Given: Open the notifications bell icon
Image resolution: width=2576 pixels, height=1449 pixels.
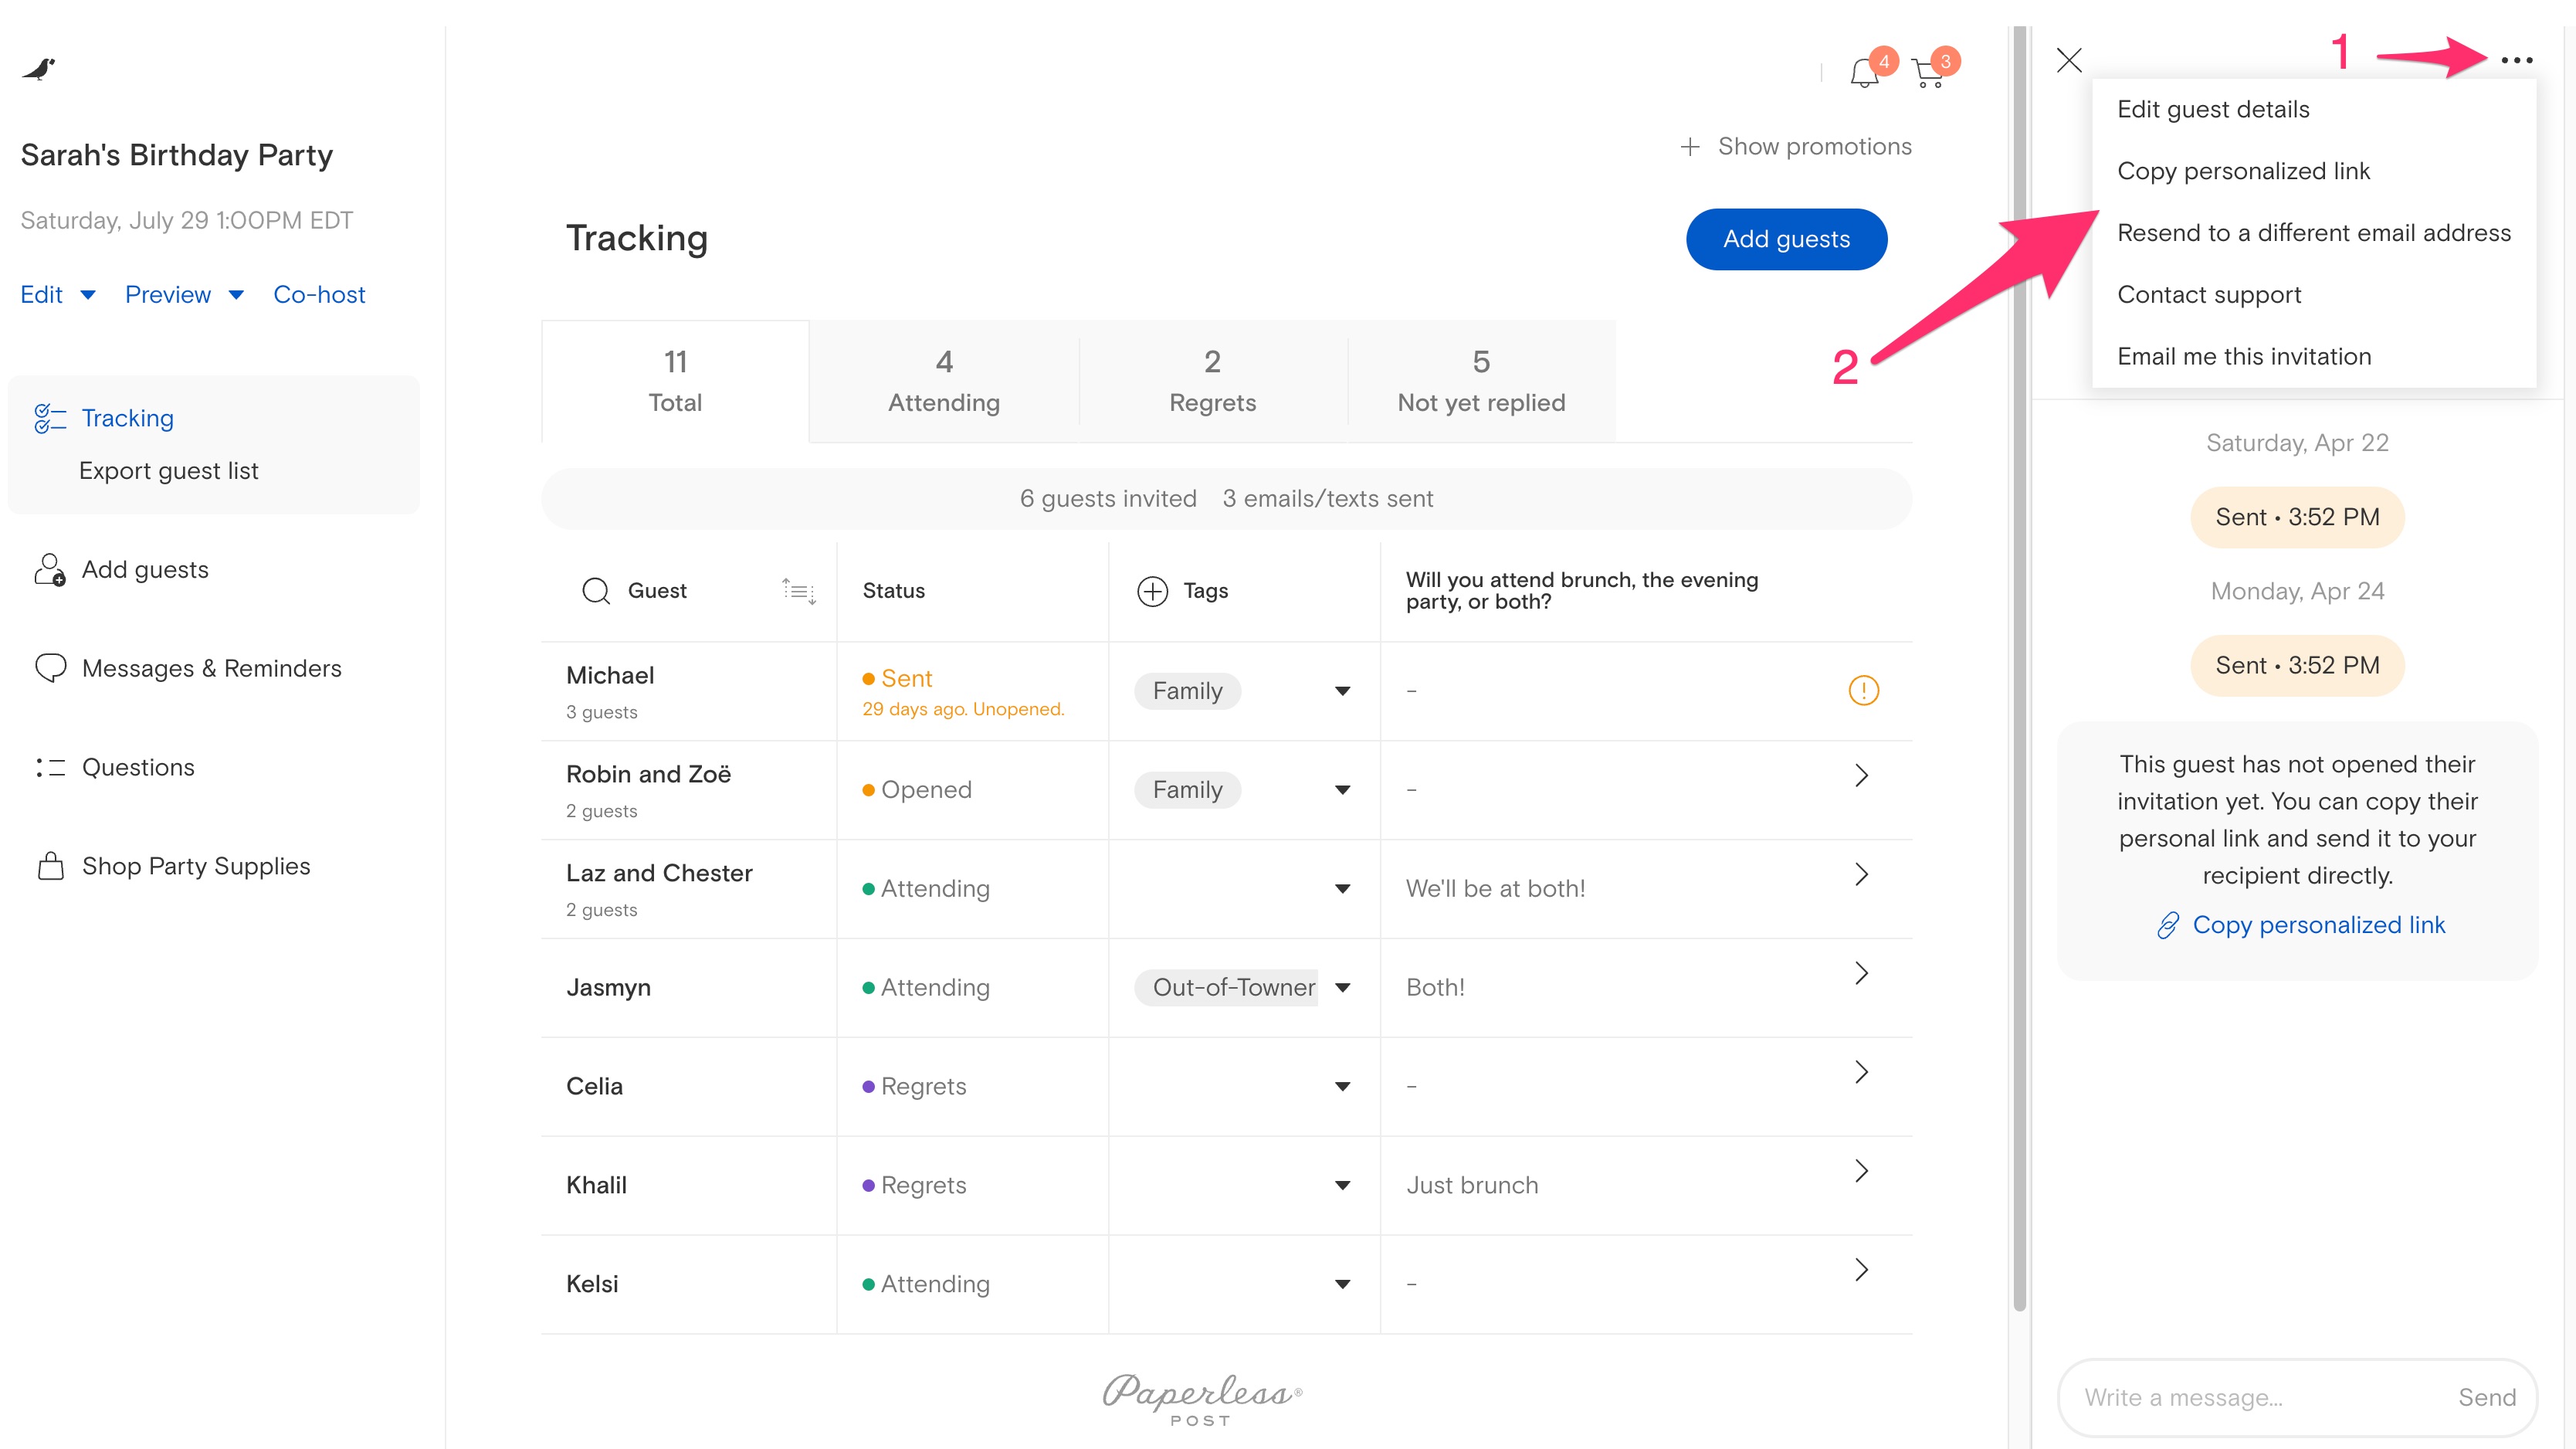Looking at the screenshot, I should click(1863, 73).
